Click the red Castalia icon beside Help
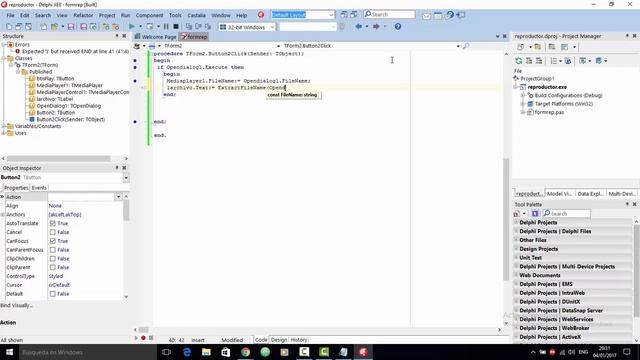Screen dimensions: 640x360 pyautogui.click(x=261, y=15)
